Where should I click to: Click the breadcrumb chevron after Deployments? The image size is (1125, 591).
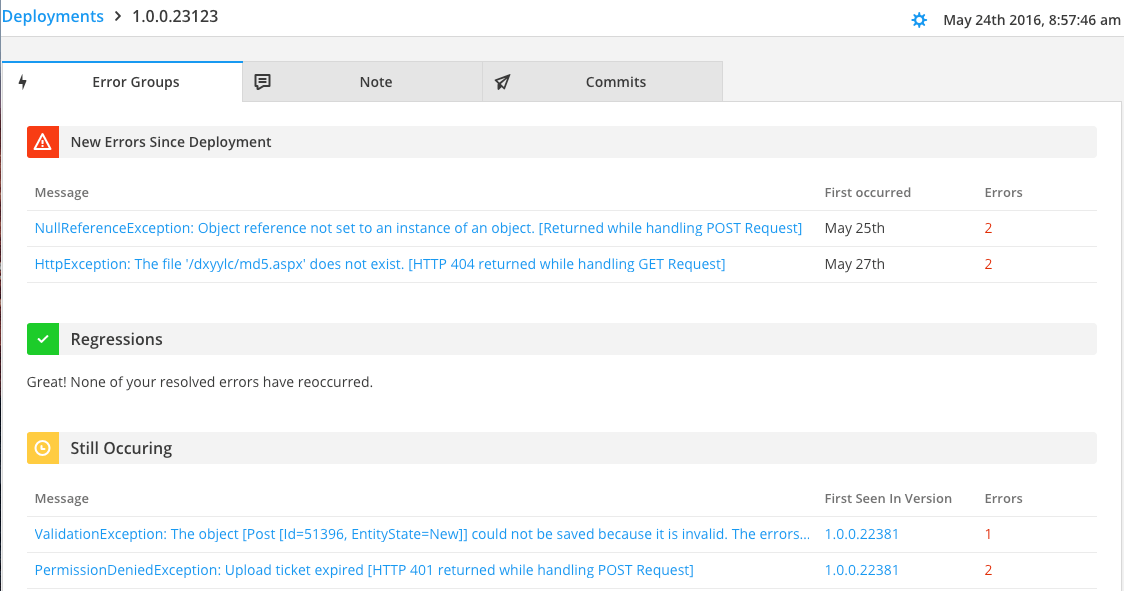click(117, 16)
